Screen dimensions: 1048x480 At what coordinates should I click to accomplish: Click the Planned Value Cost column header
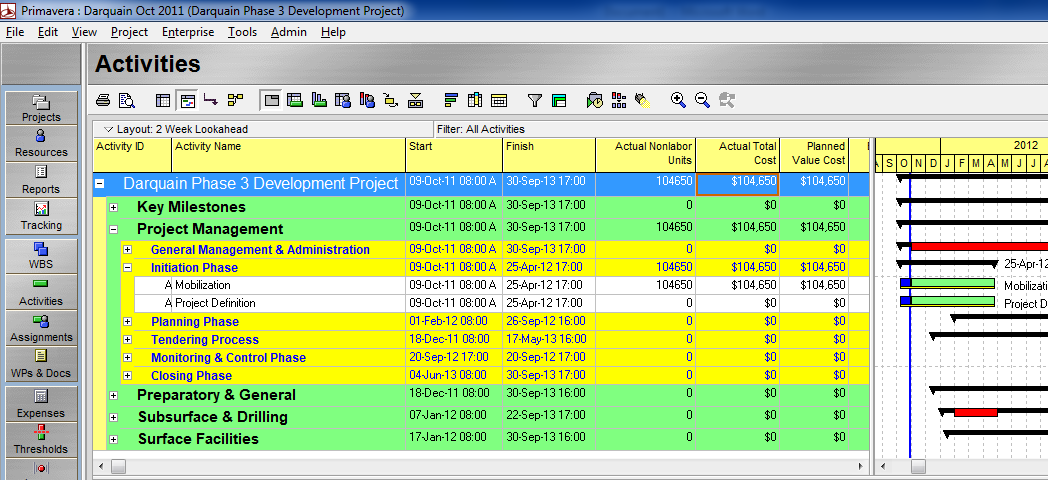814,154
